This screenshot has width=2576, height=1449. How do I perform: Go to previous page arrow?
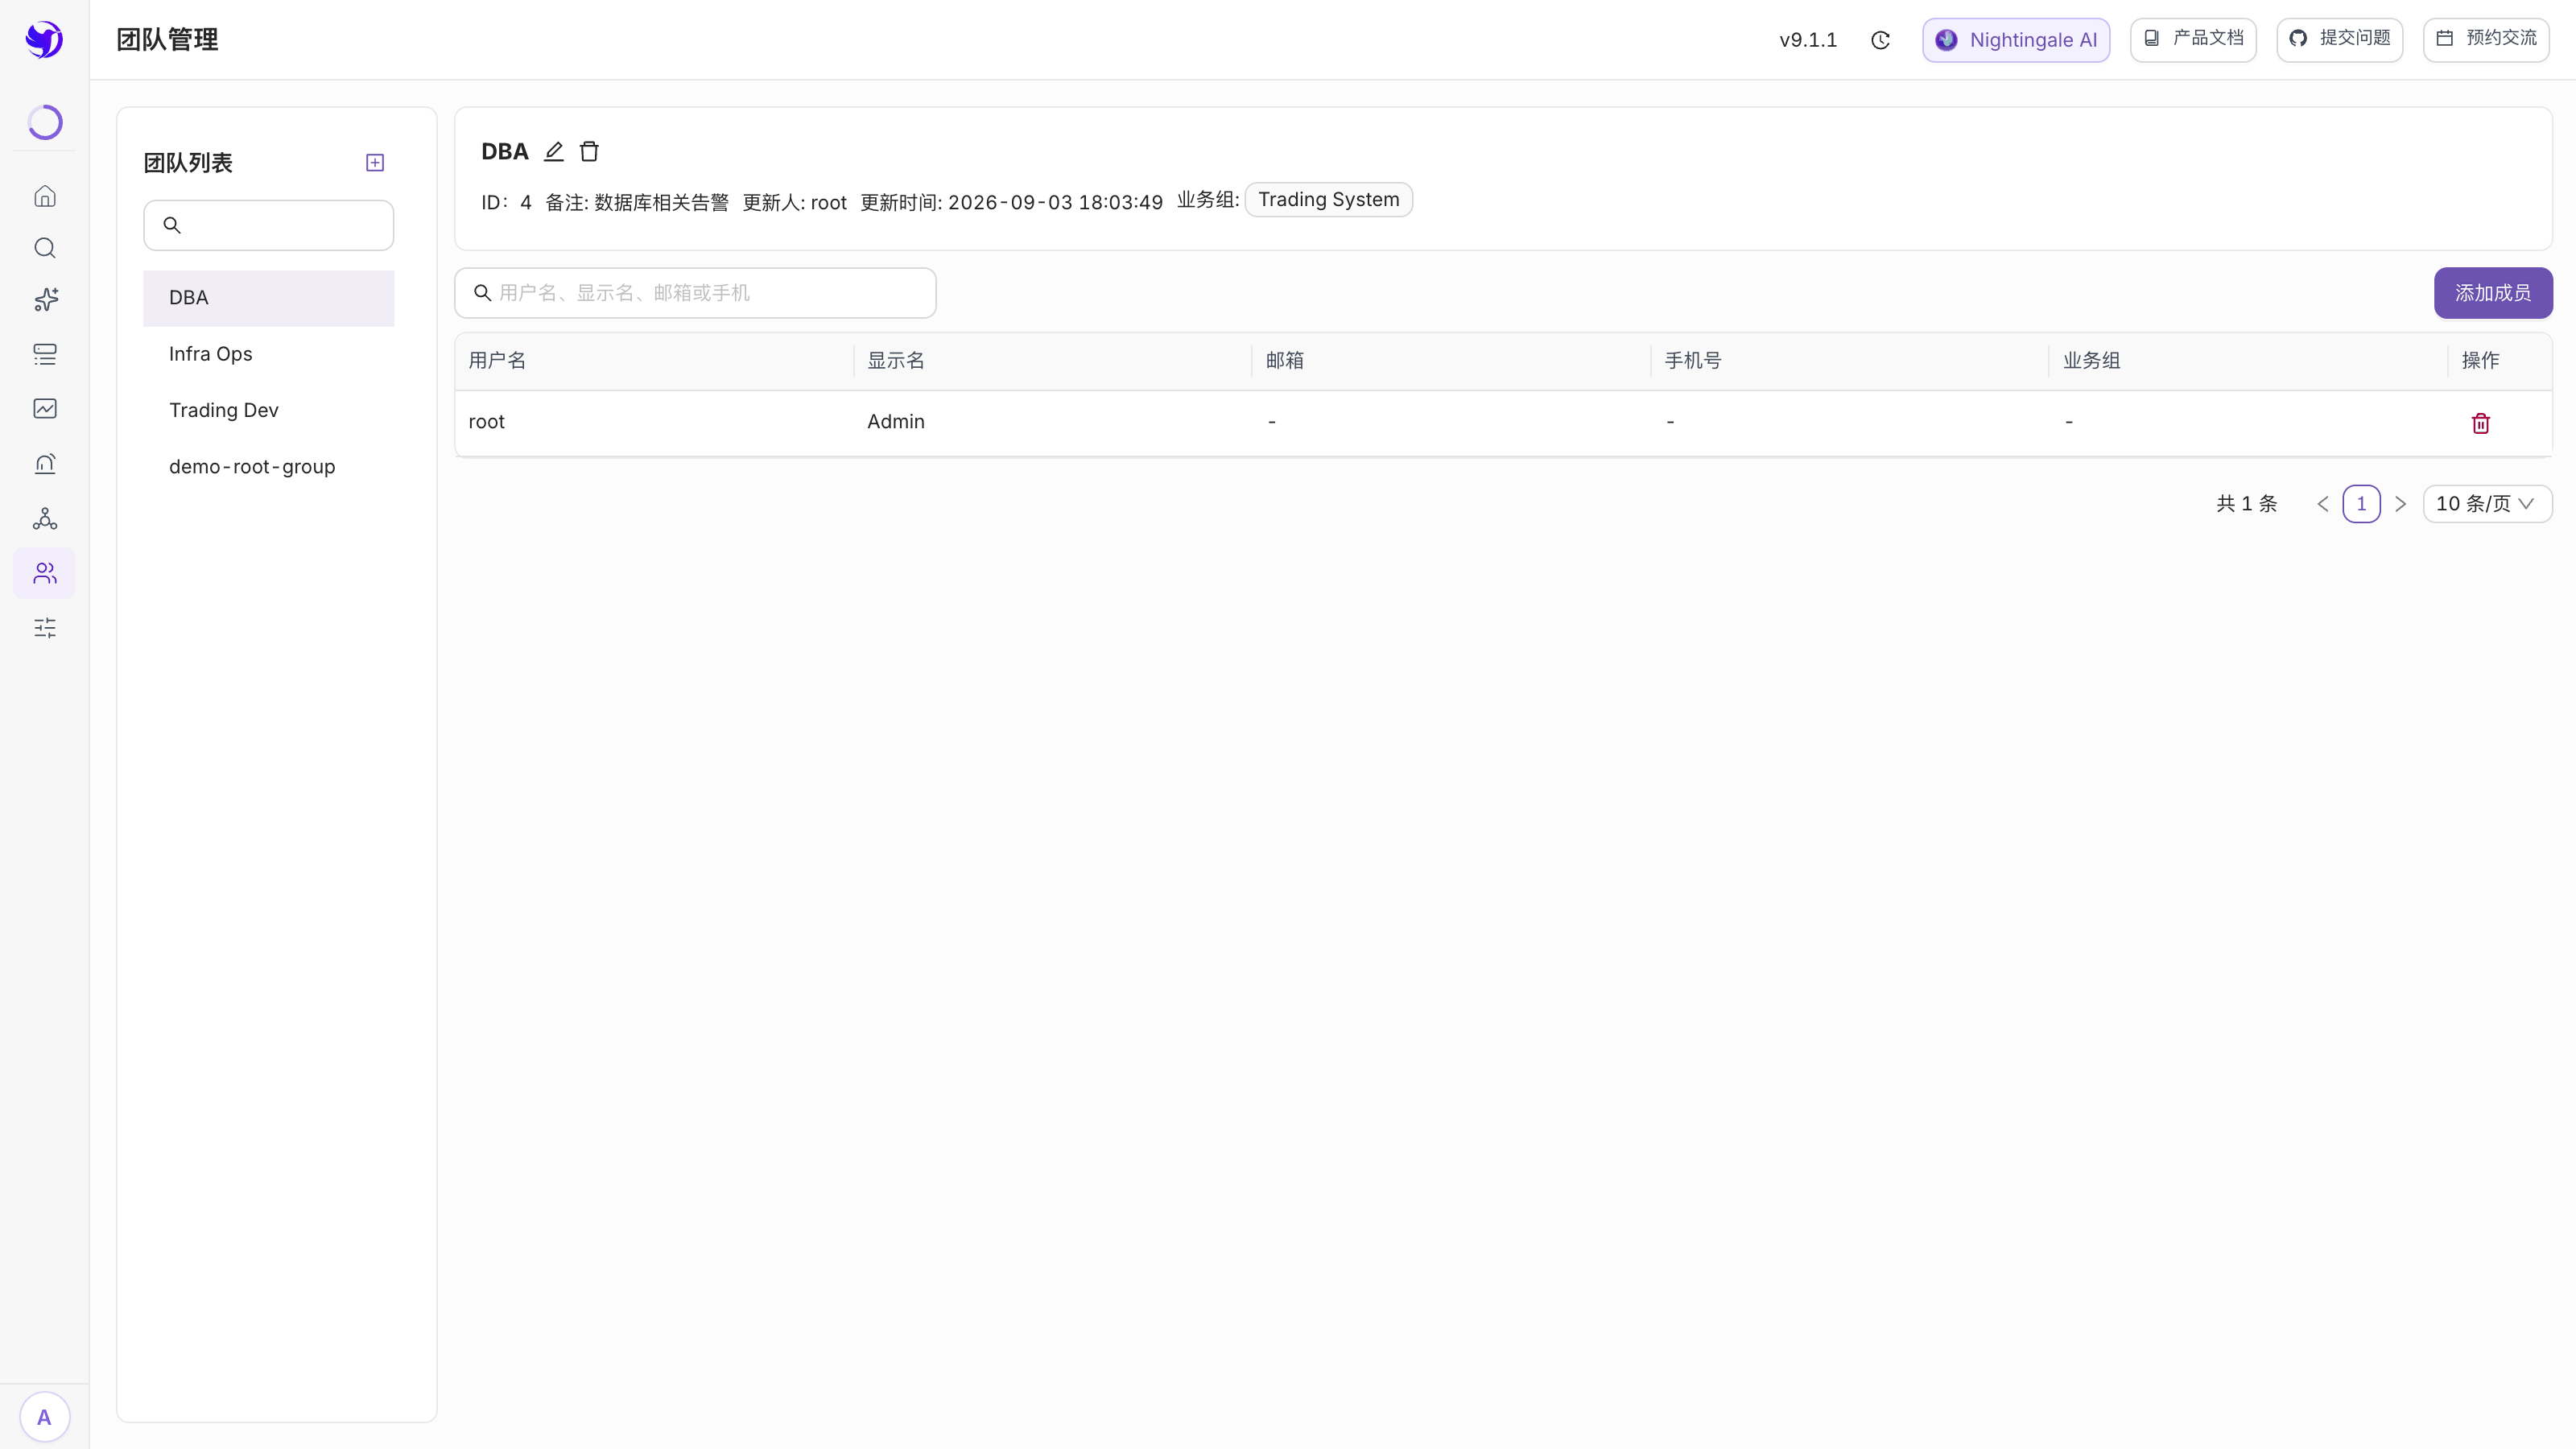[x=2323, y=504]
